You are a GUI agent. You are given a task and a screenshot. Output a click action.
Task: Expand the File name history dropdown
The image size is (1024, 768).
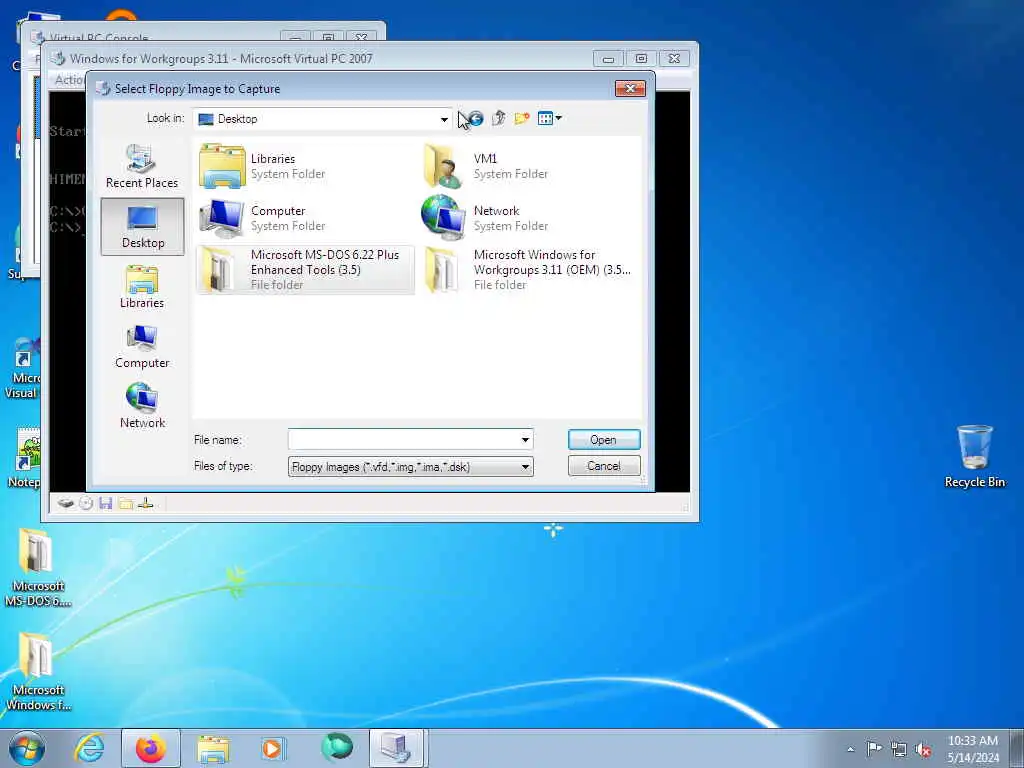pos(525,440)
